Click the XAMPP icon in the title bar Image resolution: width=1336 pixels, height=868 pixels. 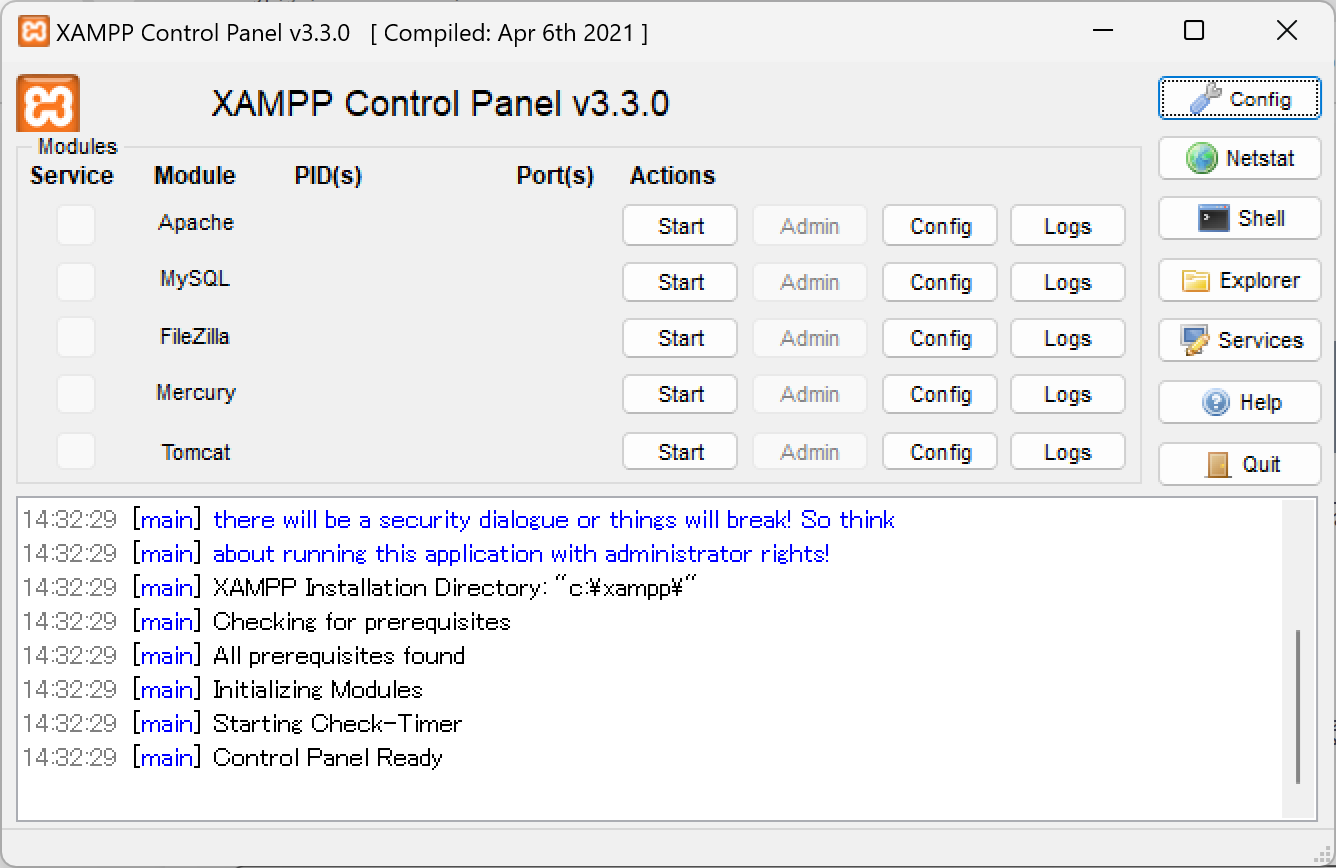click(32, 31)
